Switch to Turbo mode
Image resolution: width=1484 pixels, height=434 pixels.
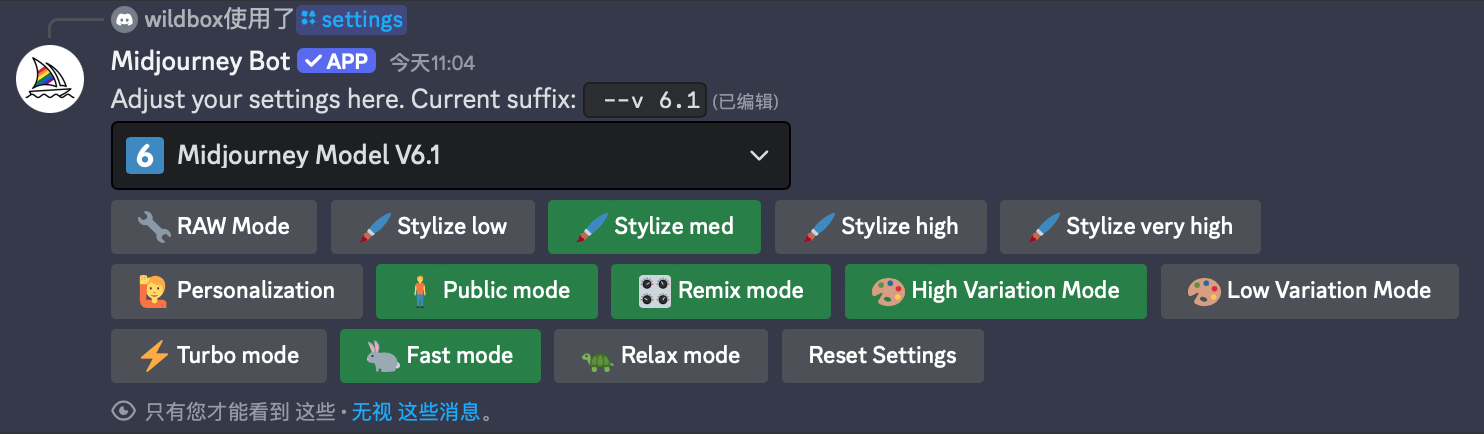click(219, 356)
